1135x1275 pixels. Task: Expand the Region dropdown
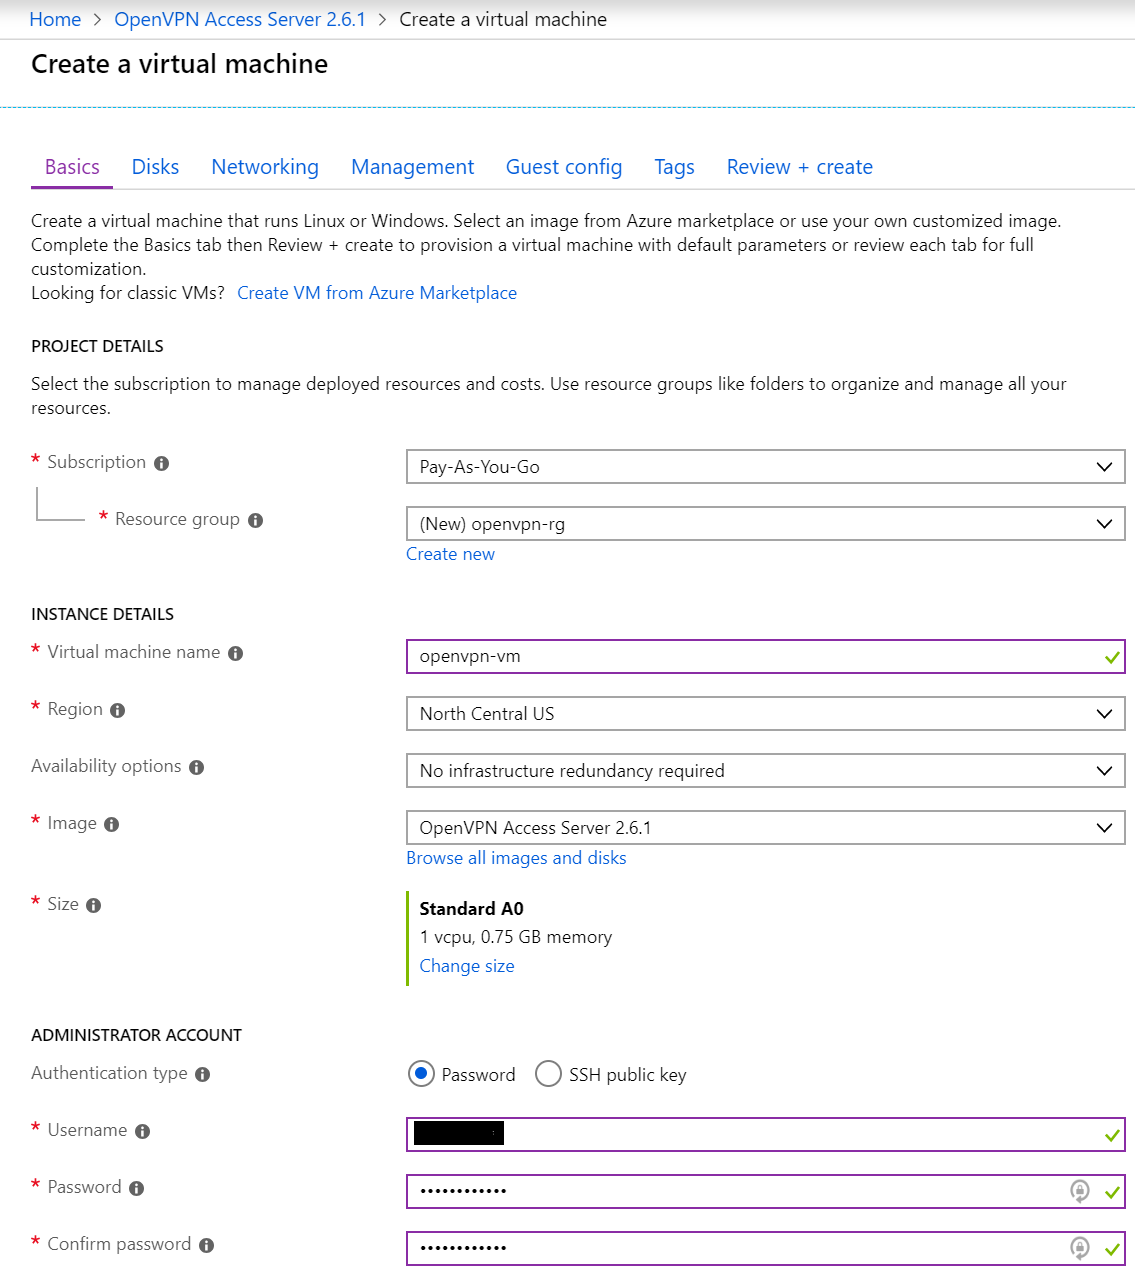pyautogui.click(x=766, y=714)
